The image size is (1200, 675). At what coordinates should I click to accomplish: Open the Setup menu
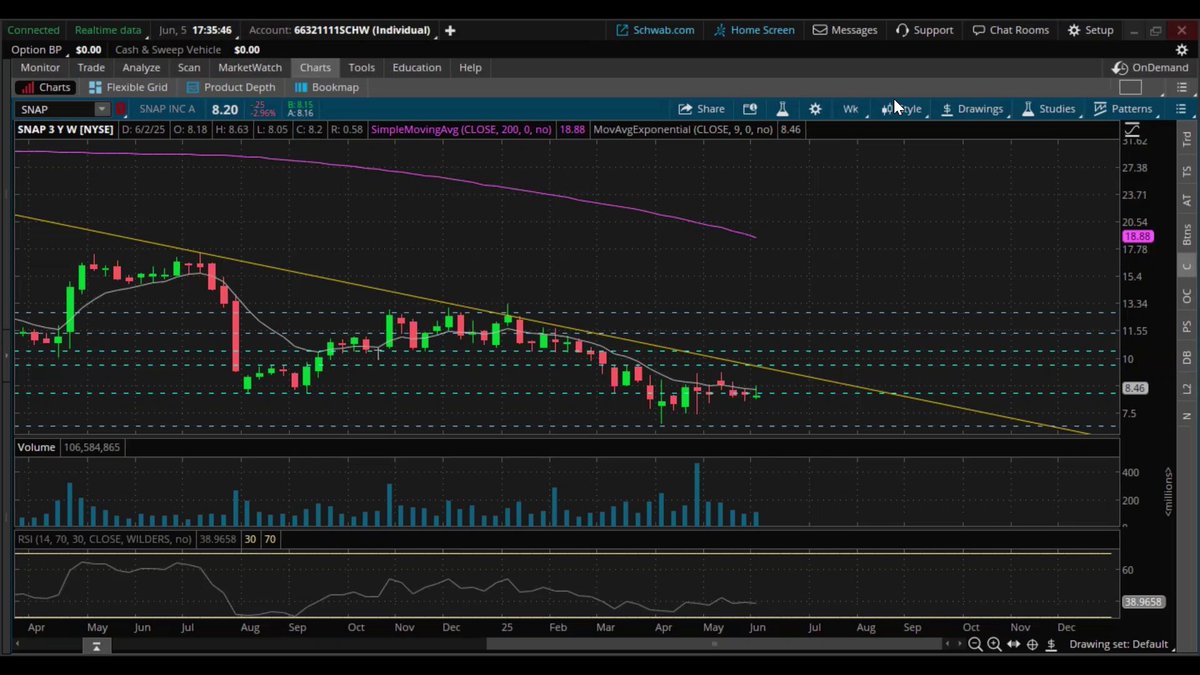click(1091, 30)
